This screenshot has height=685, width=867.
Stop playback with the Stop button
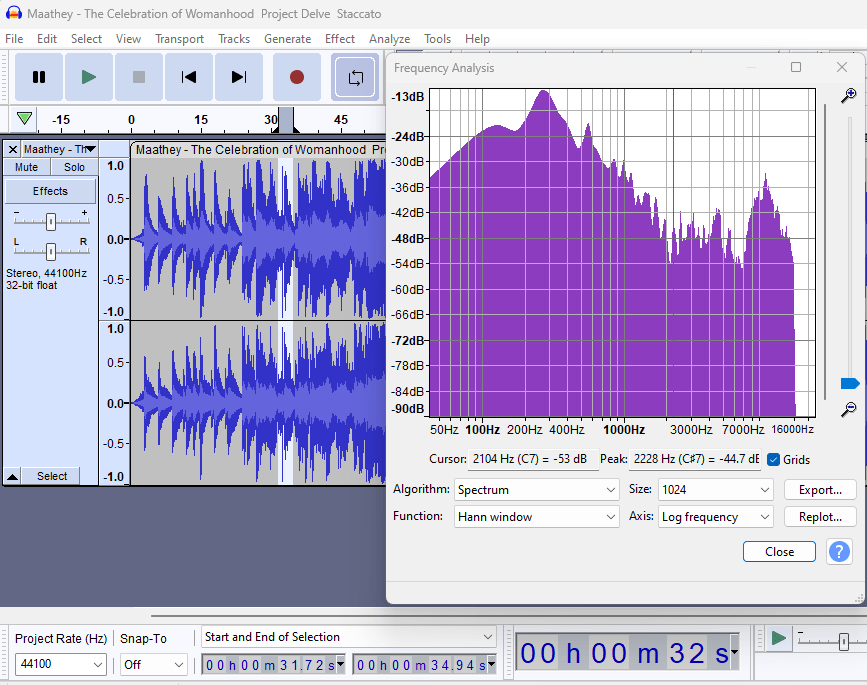139,77
